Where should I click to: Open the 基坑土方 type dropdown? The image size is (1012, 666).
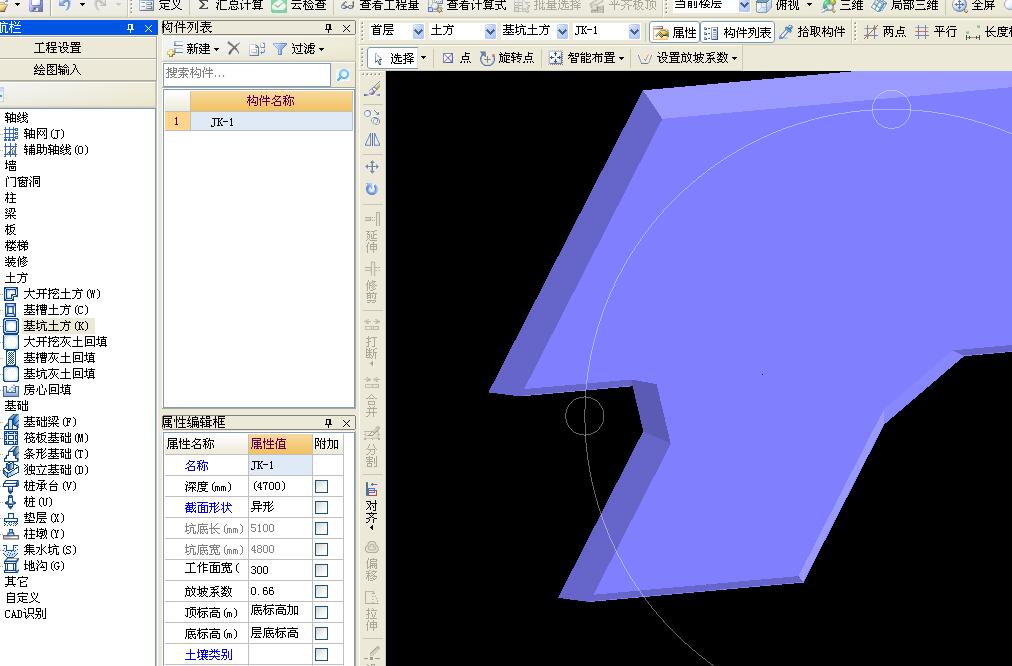pyautogui.click(x=562, y=31)
